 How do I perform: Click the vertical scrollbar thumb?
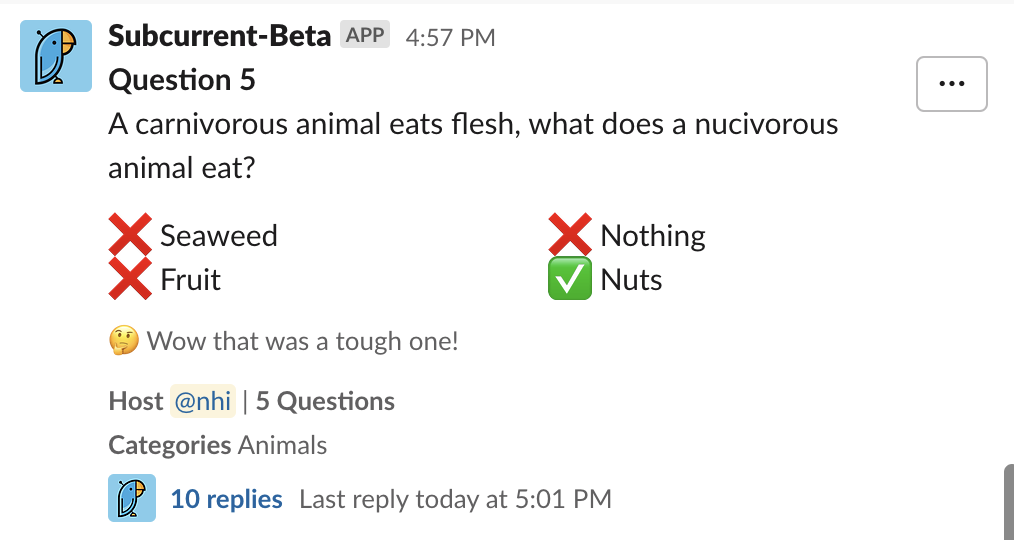(x=1008, y=502)
